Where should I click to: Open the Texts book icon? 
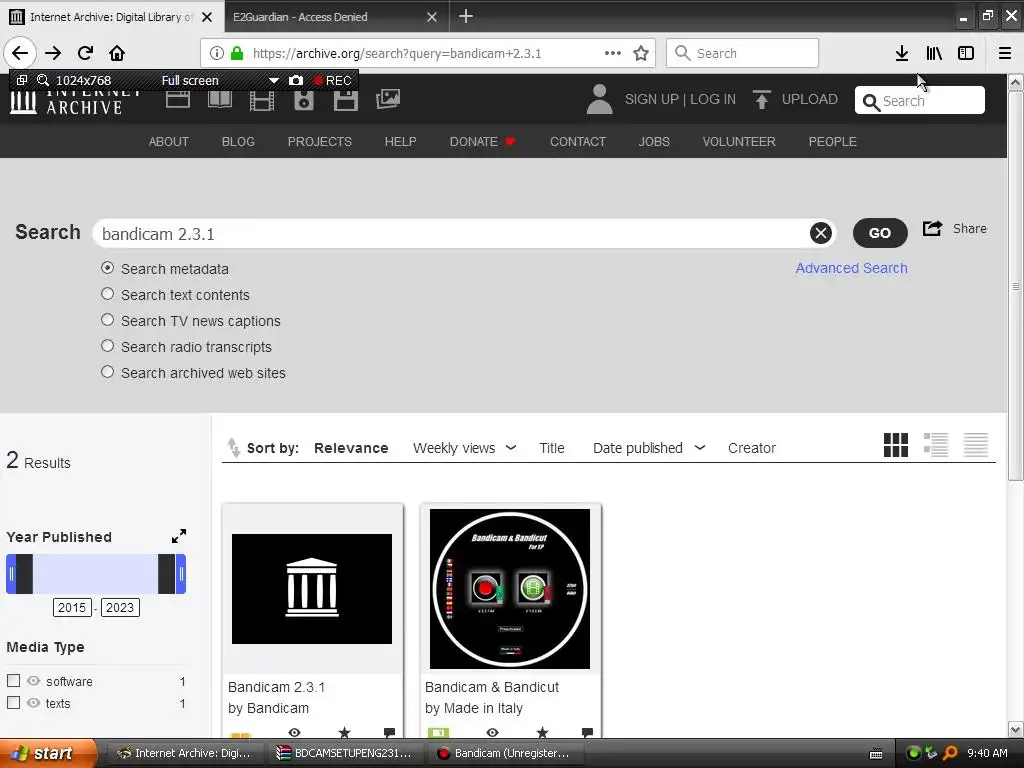[x=219, y=100]
